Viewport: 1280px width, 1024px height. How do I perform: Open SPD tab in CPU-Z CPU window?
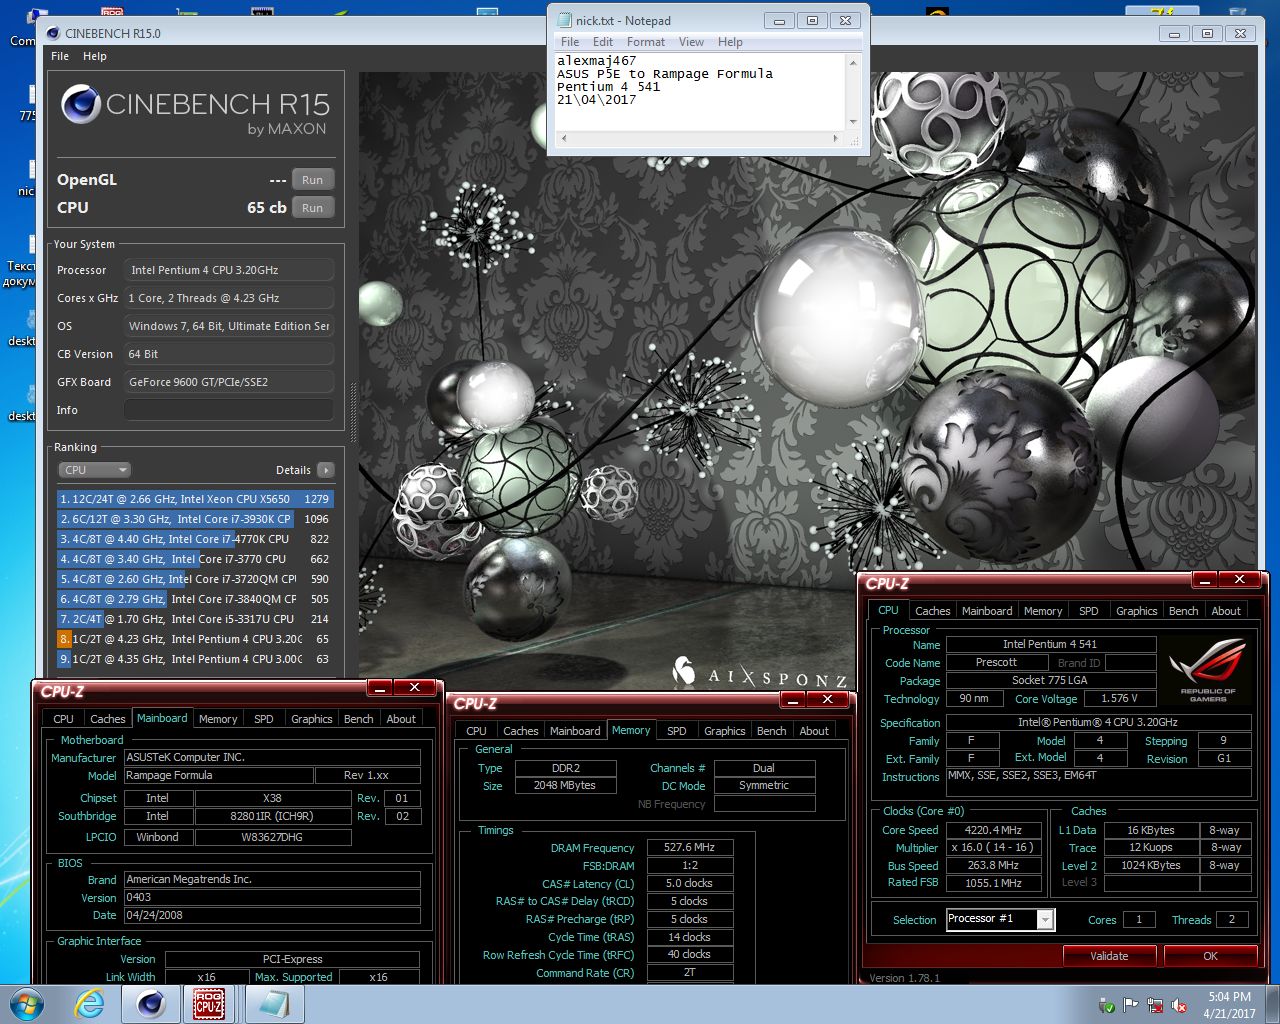pos(1089,611)
